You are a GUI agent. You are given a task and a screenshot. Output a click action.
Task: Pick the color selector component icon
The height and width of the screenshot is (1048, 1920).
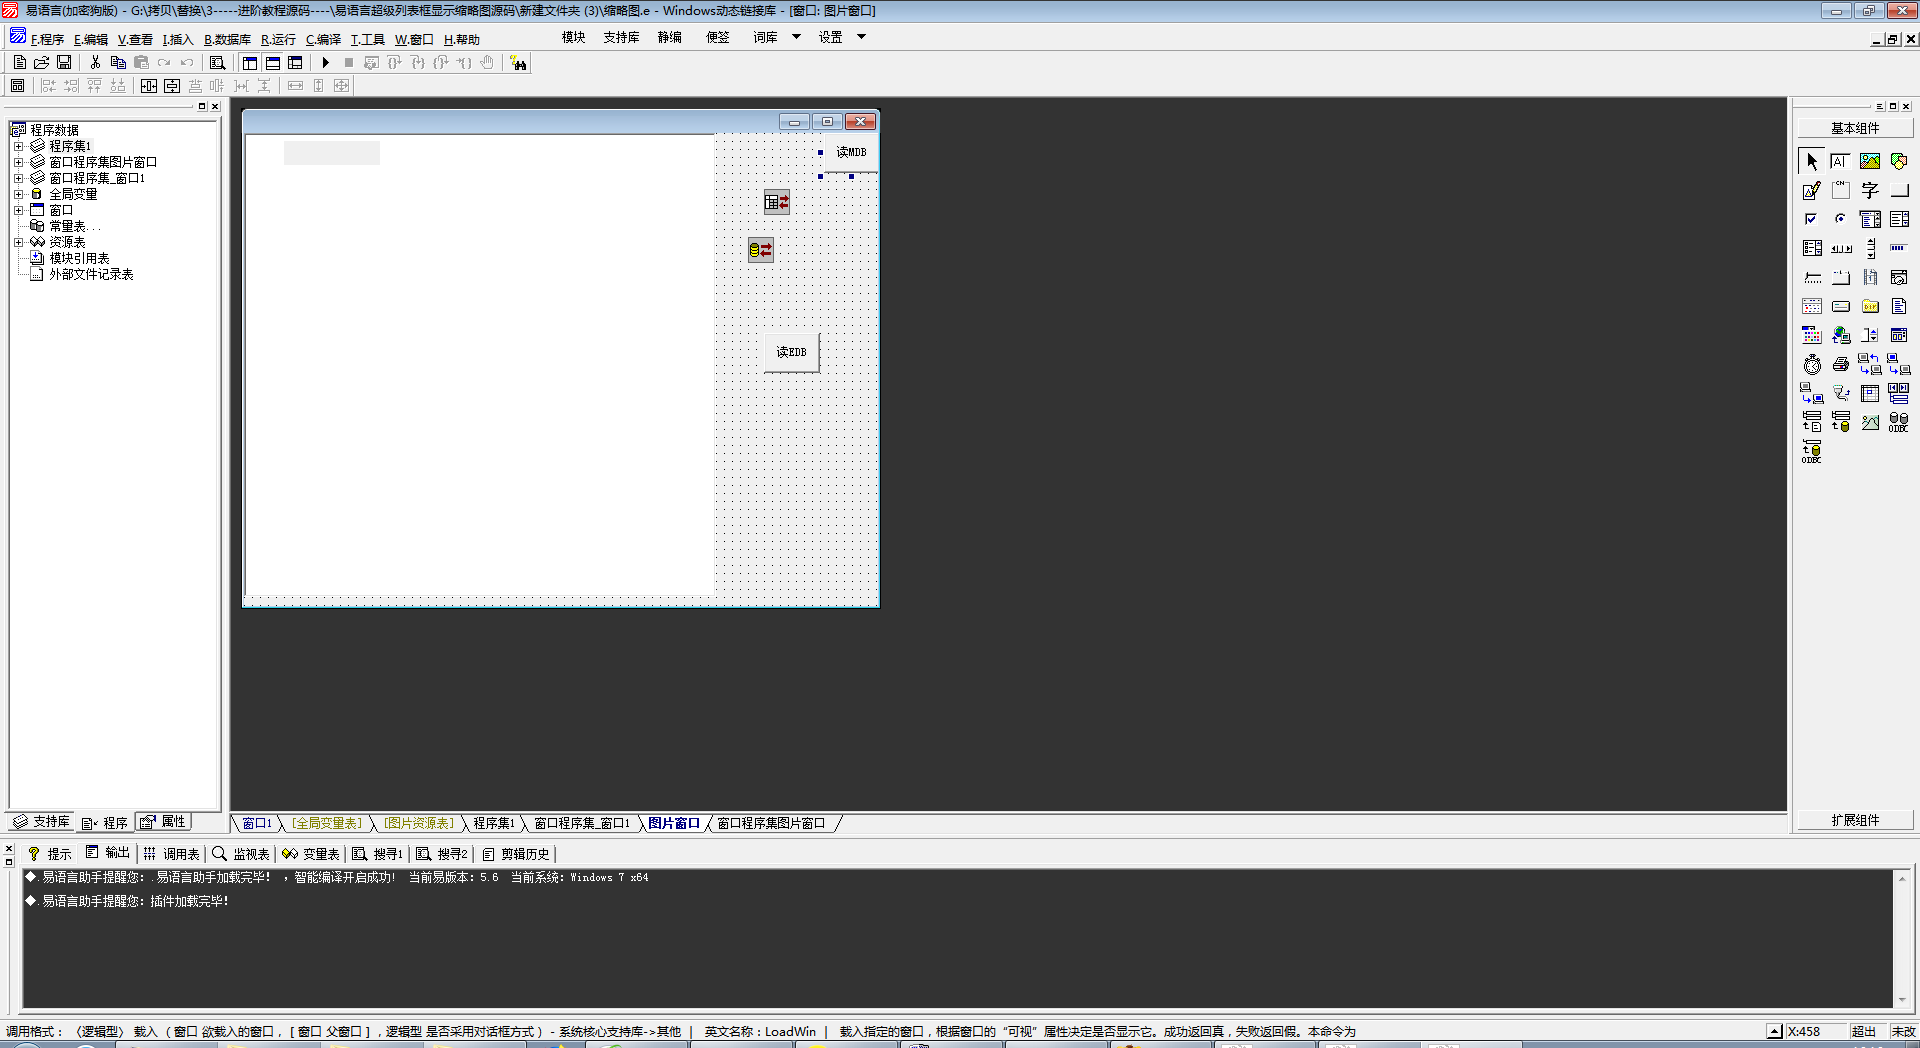pos(1812,335)
